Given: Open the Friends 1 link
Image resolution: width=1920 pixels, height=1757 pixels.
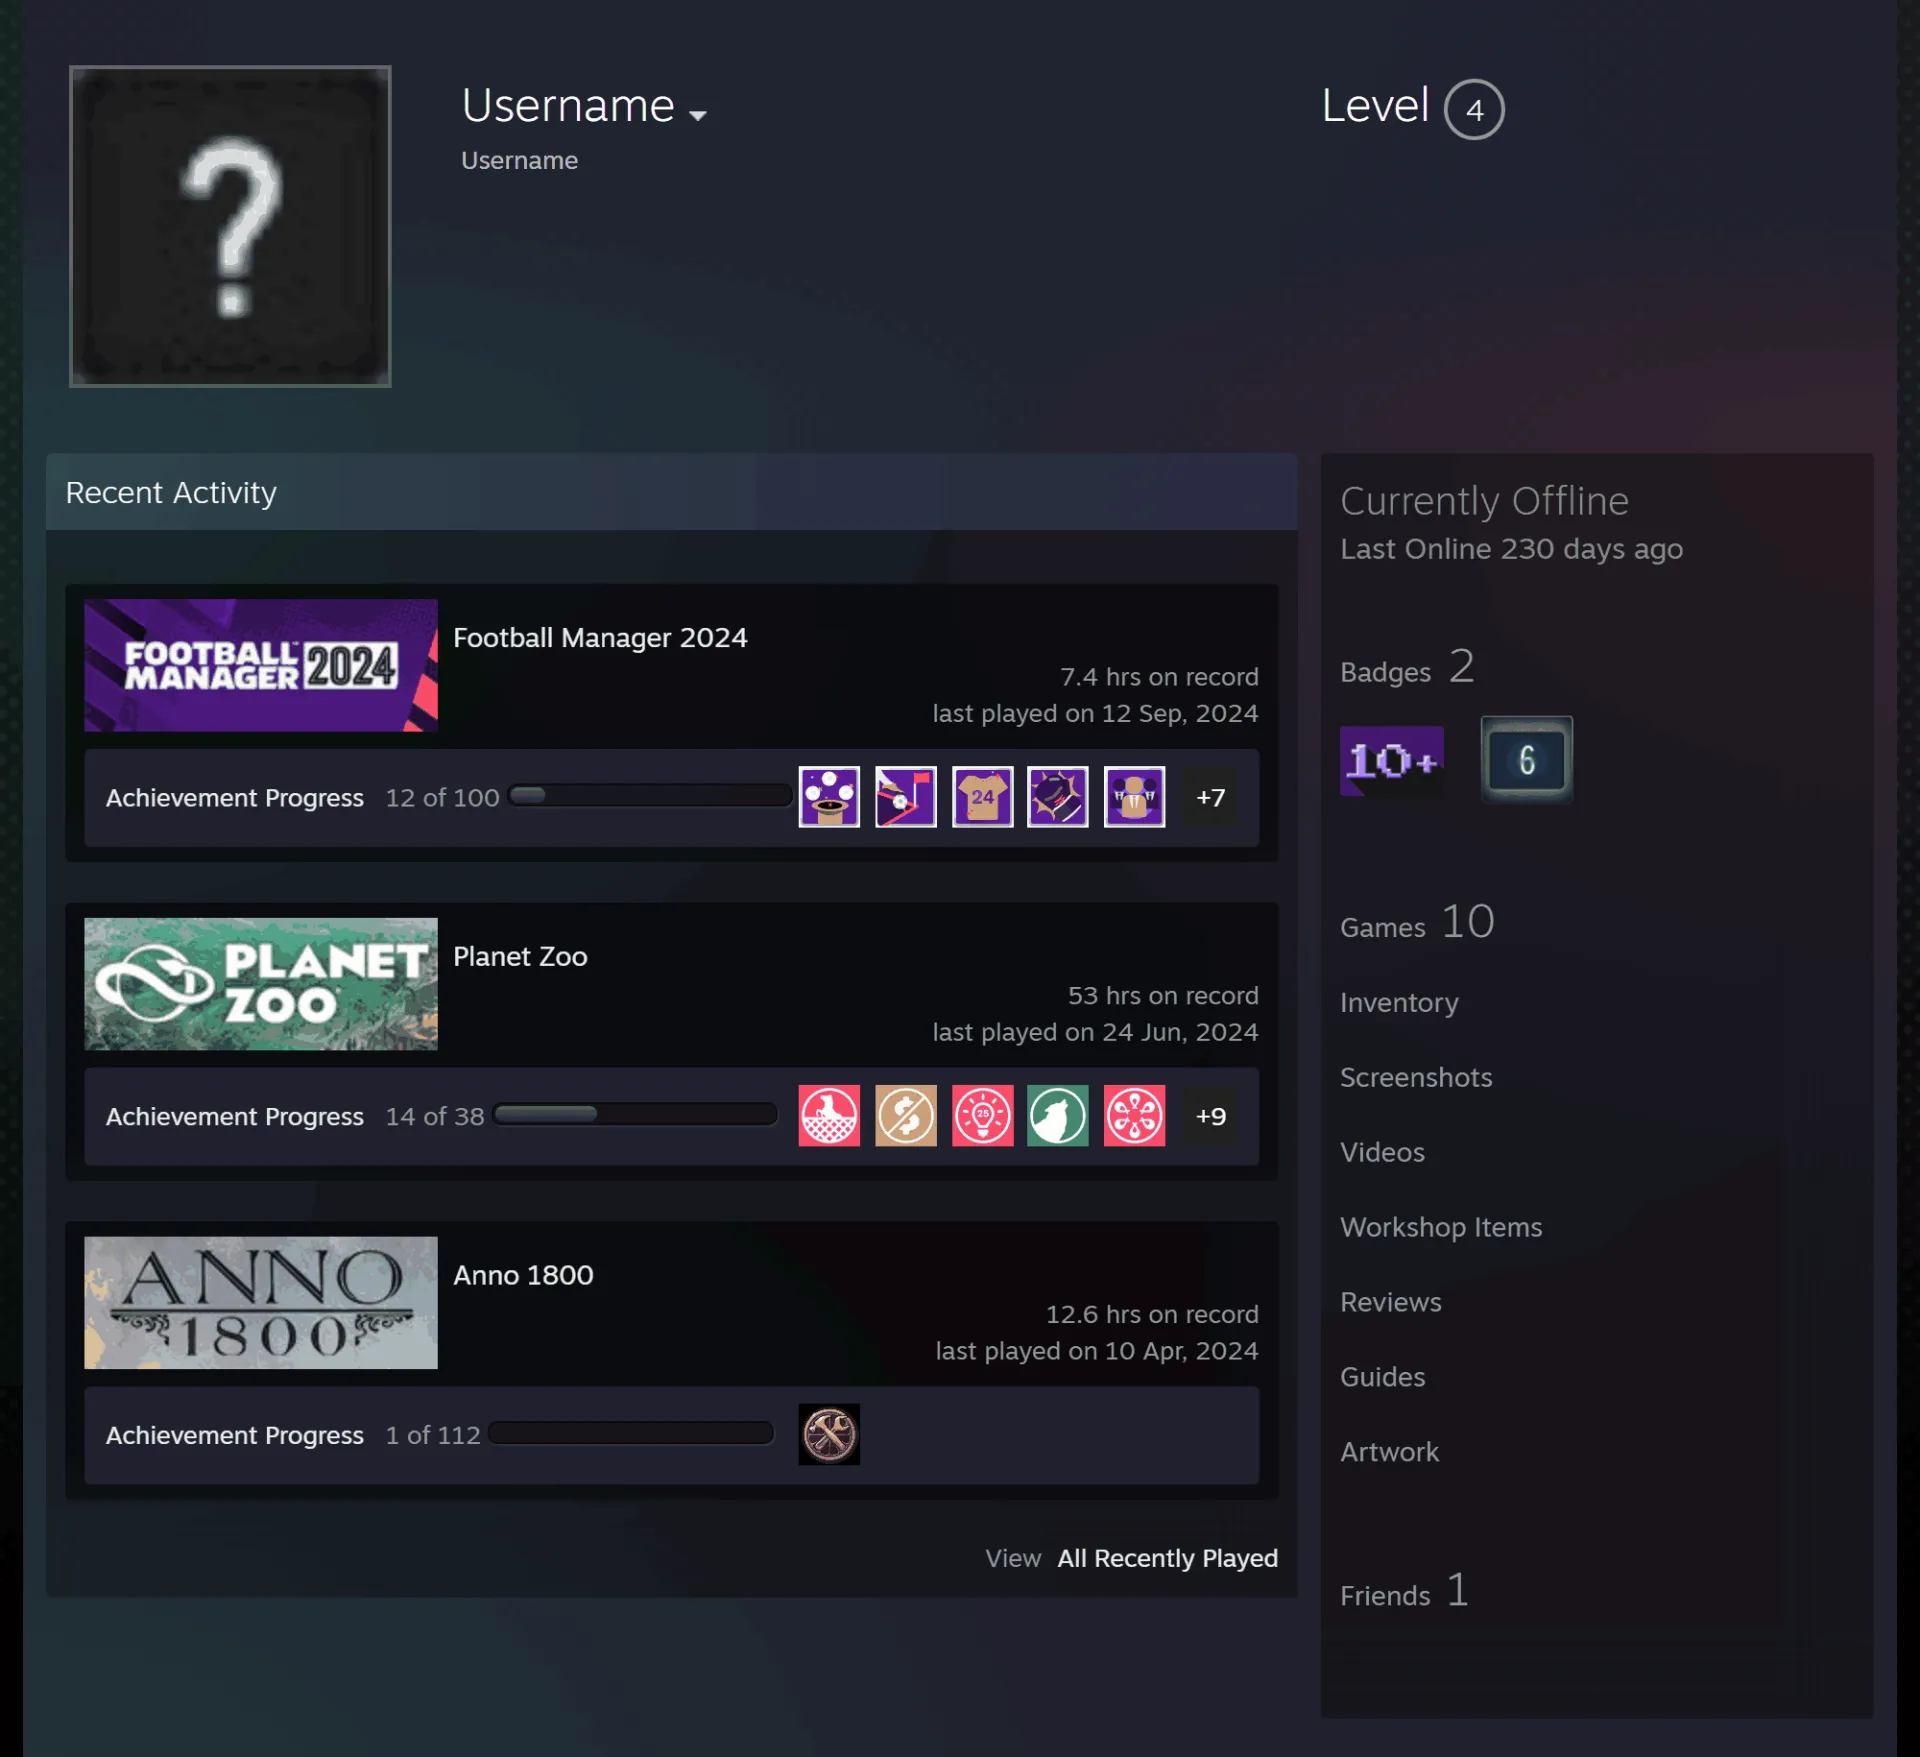Looking at the screenshot, I should (x=1404, y=1591).
